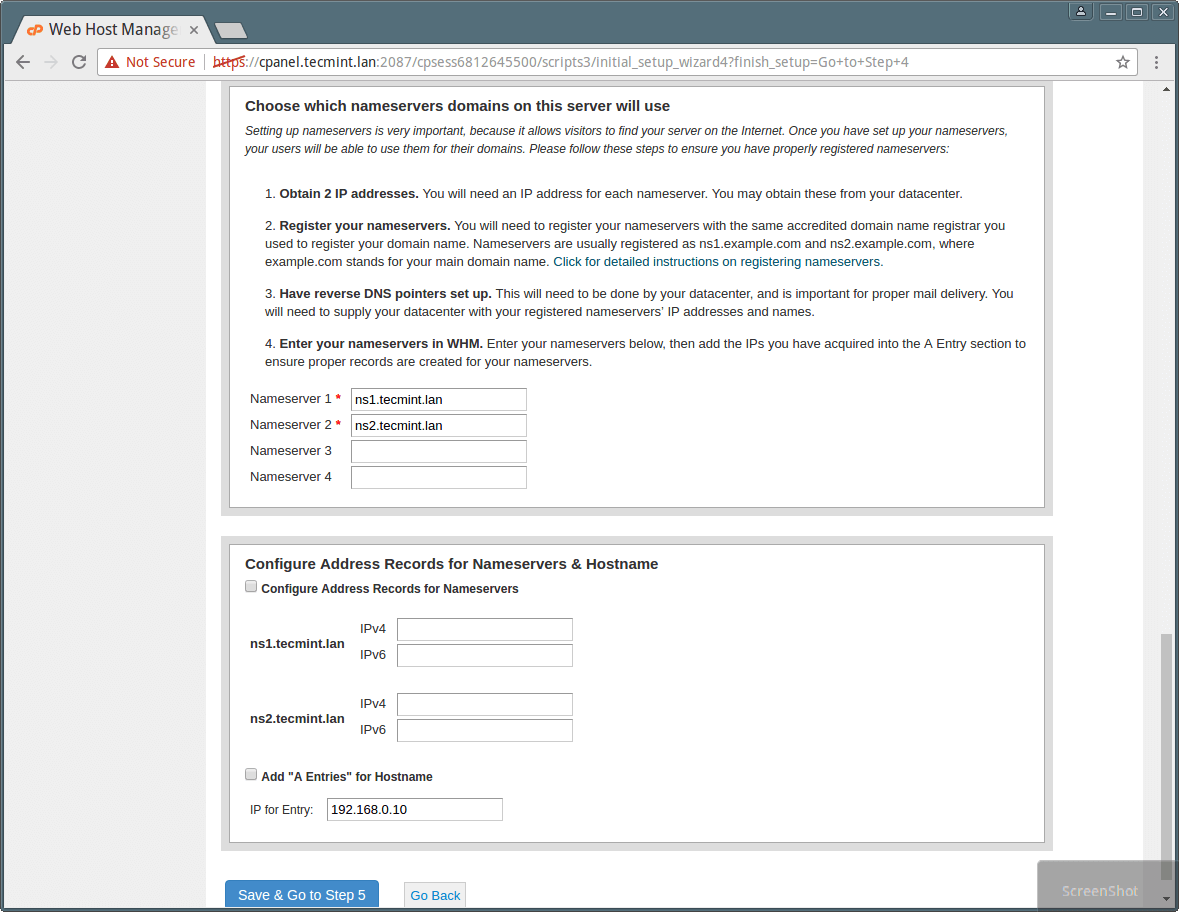
Task: Open the Chrome profile user icon
Action: (x=1080, y=11)
